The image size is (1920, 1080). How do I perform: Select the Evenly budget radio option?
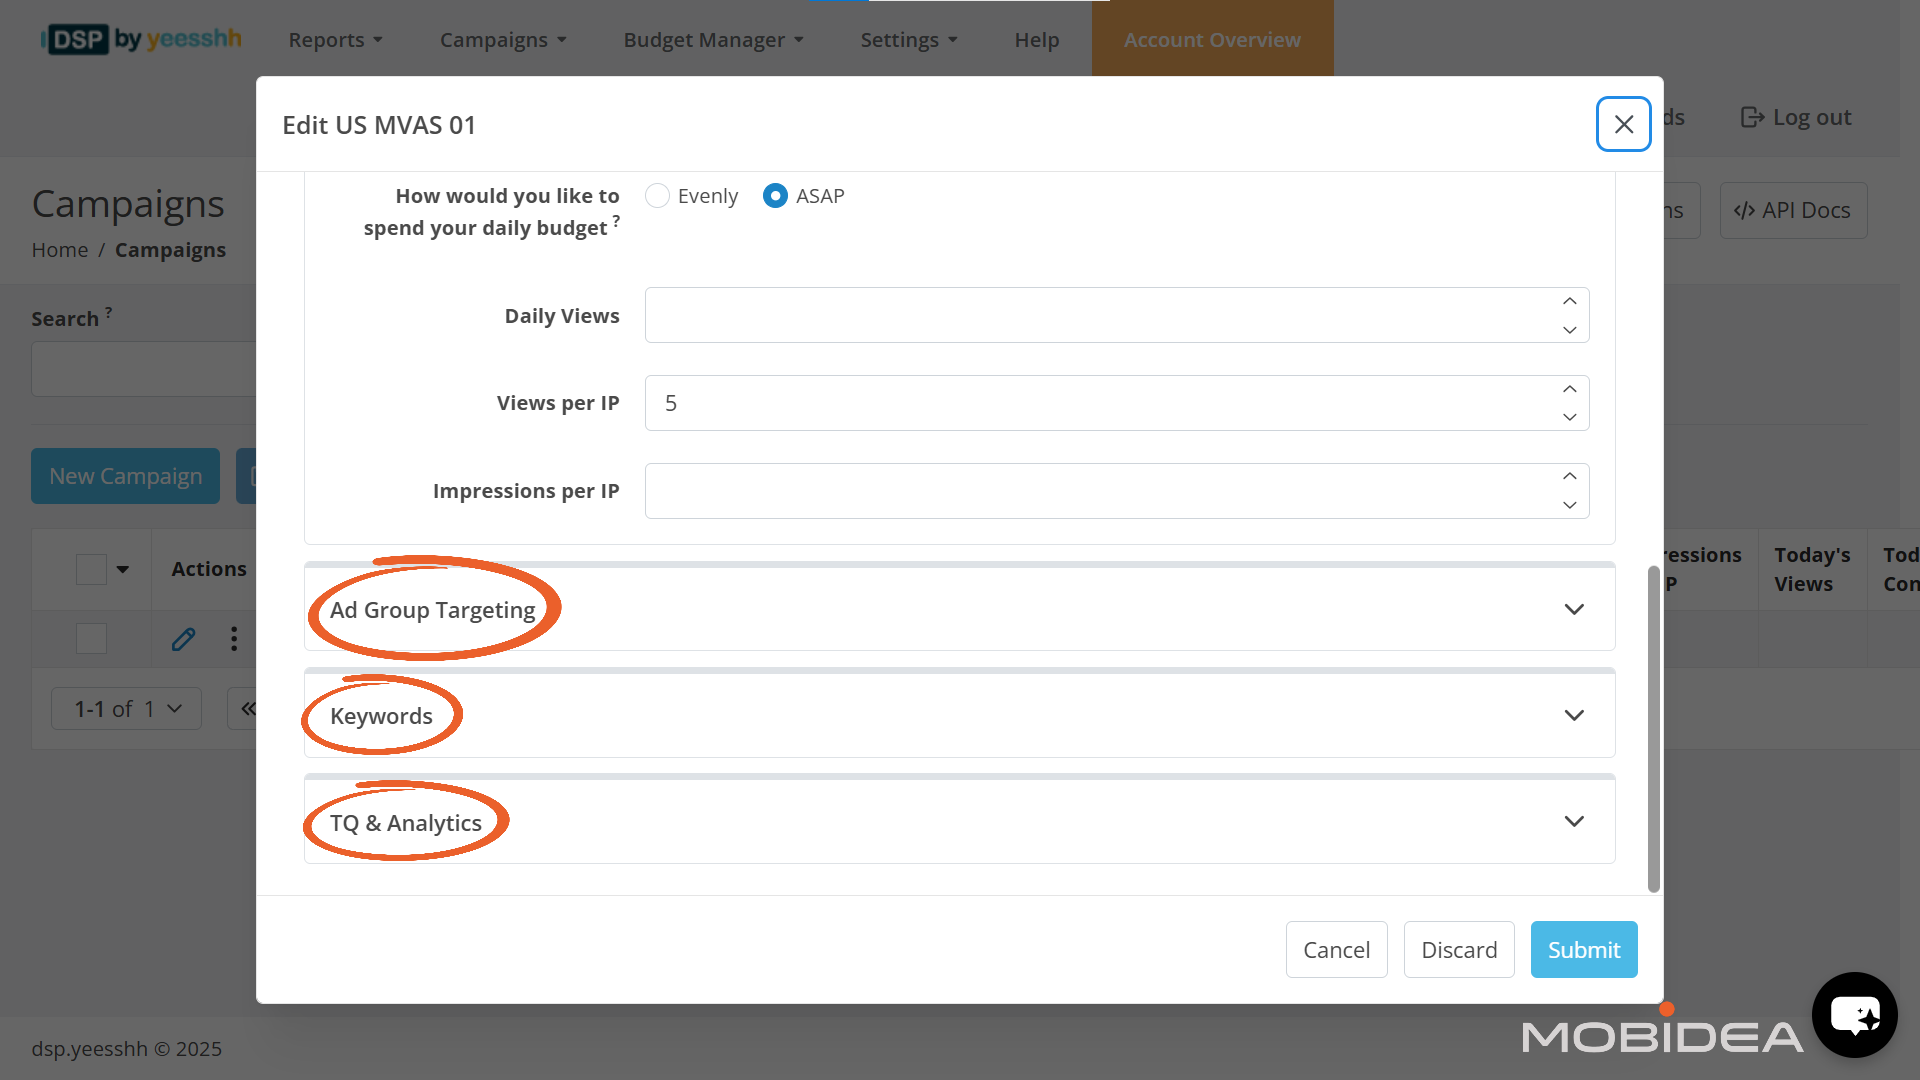657,196
